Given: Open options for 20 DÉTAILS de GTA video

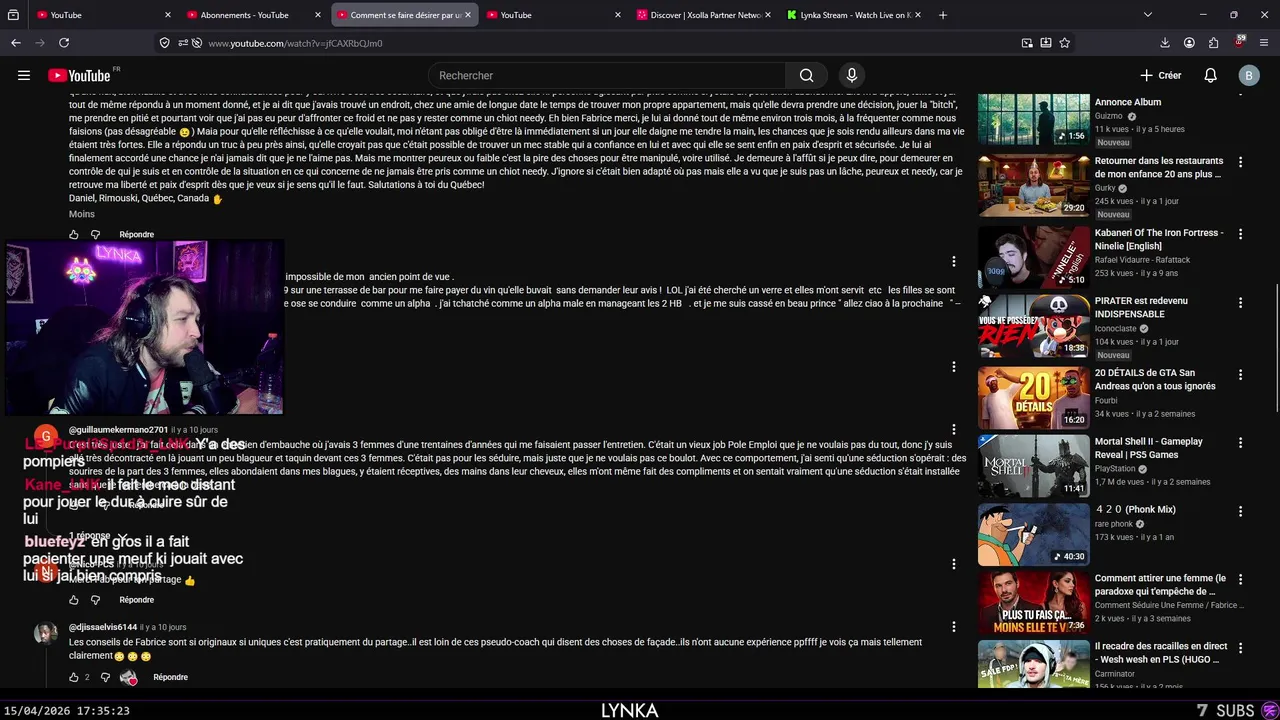Looking at the screenshot, I should coord(1241,374).
